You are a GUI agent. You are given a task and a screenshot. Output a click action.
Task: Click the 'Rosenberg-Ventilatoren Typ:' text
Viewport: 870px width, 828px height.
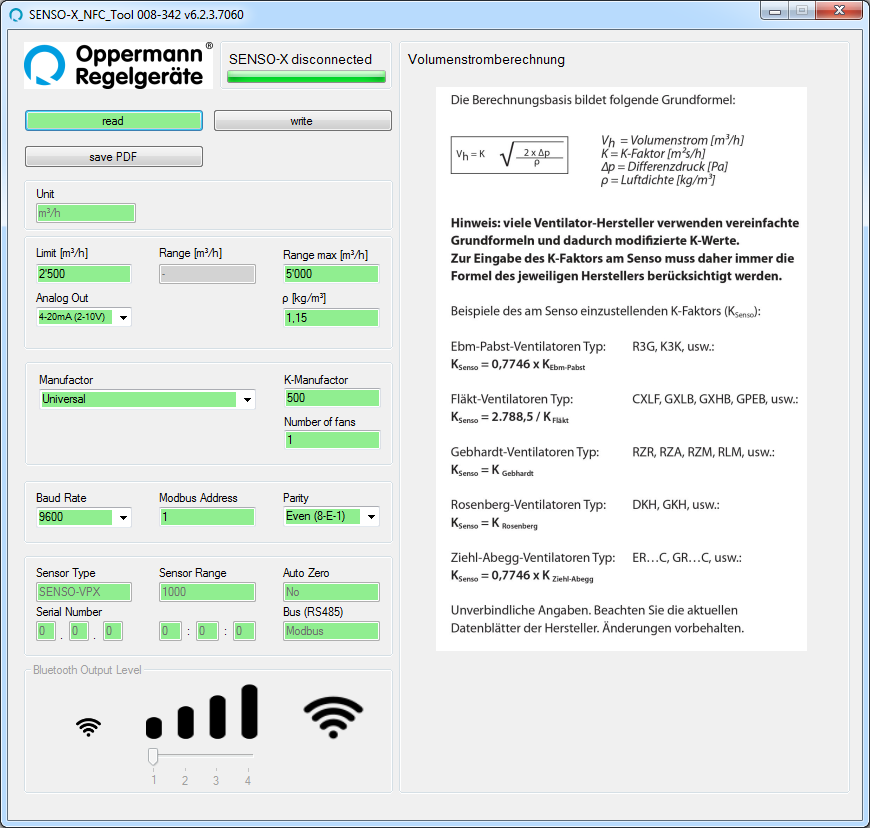pyautogui.click(x=528, y=505)
